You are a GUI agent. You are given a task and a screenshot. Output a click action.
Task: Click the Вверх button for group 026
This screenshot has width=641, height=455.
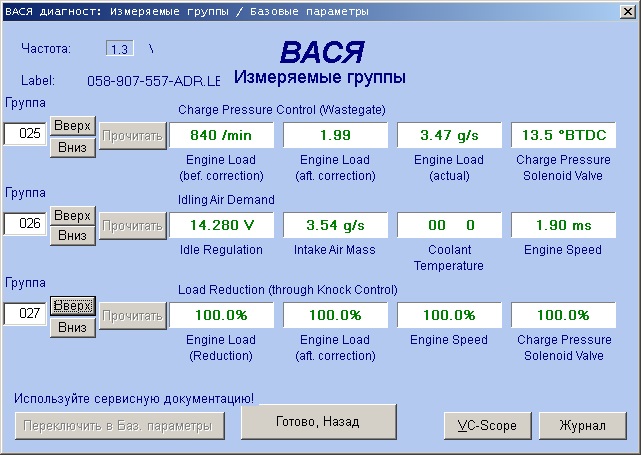click(x=73, y=215)
